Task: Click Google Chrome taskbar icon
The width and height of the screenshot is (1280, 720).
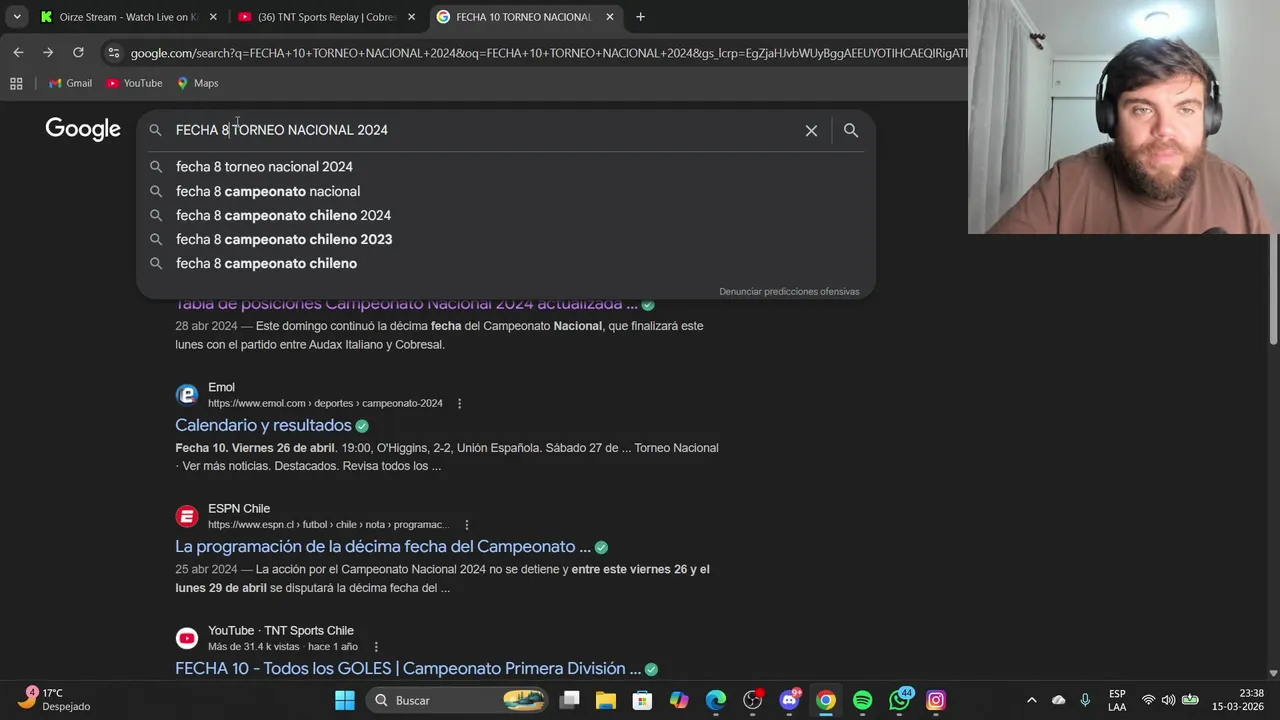Action: click(826, 700)
